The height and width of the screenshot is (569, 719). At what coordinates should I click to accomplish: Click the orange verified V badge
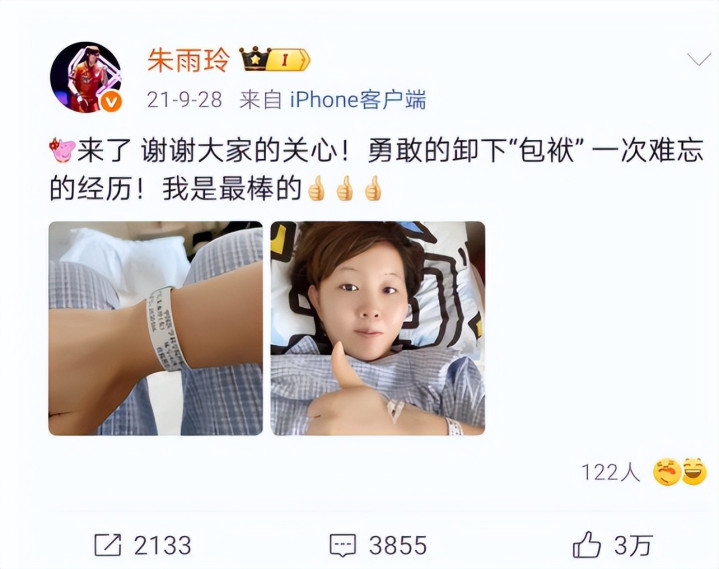pos(111,102)
